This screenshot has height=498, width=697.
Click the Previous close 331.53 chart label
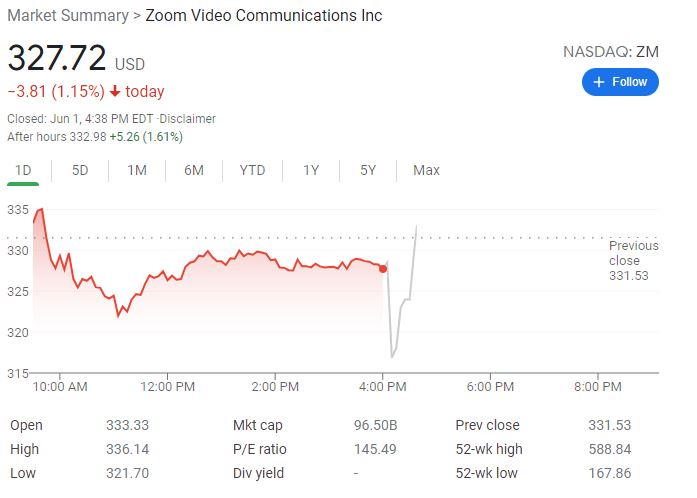coord(633,260)
